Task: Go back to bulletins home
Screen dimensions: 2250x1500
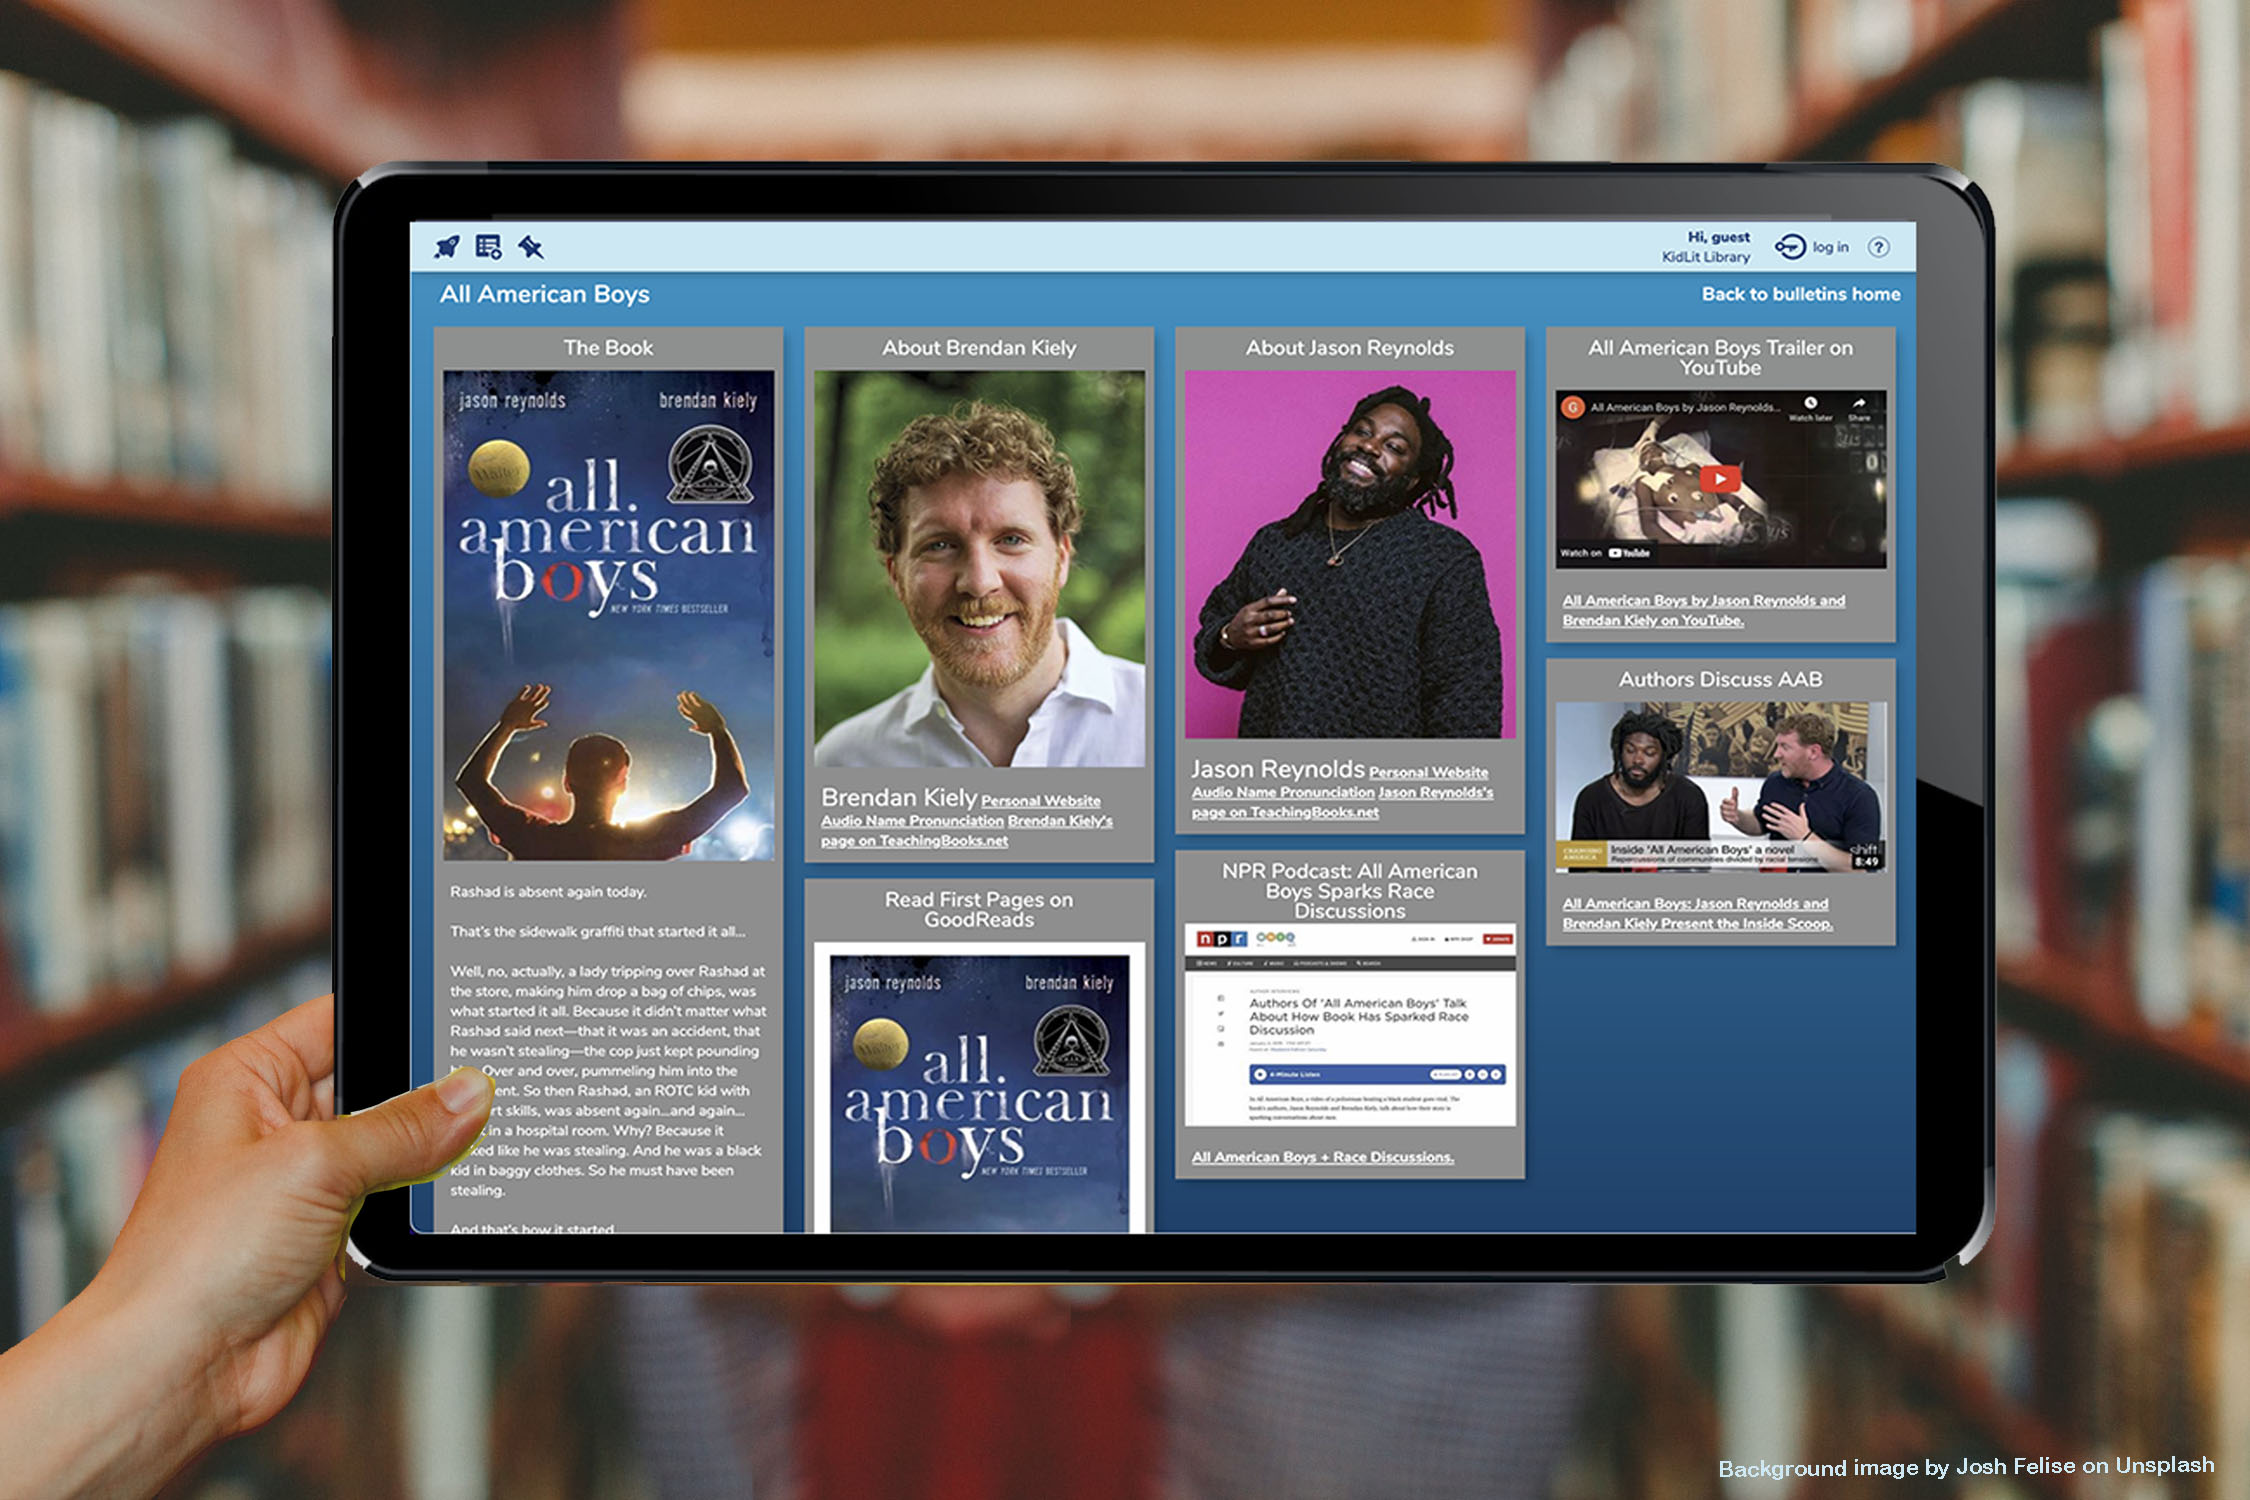Action: [x=1801, y=294]
